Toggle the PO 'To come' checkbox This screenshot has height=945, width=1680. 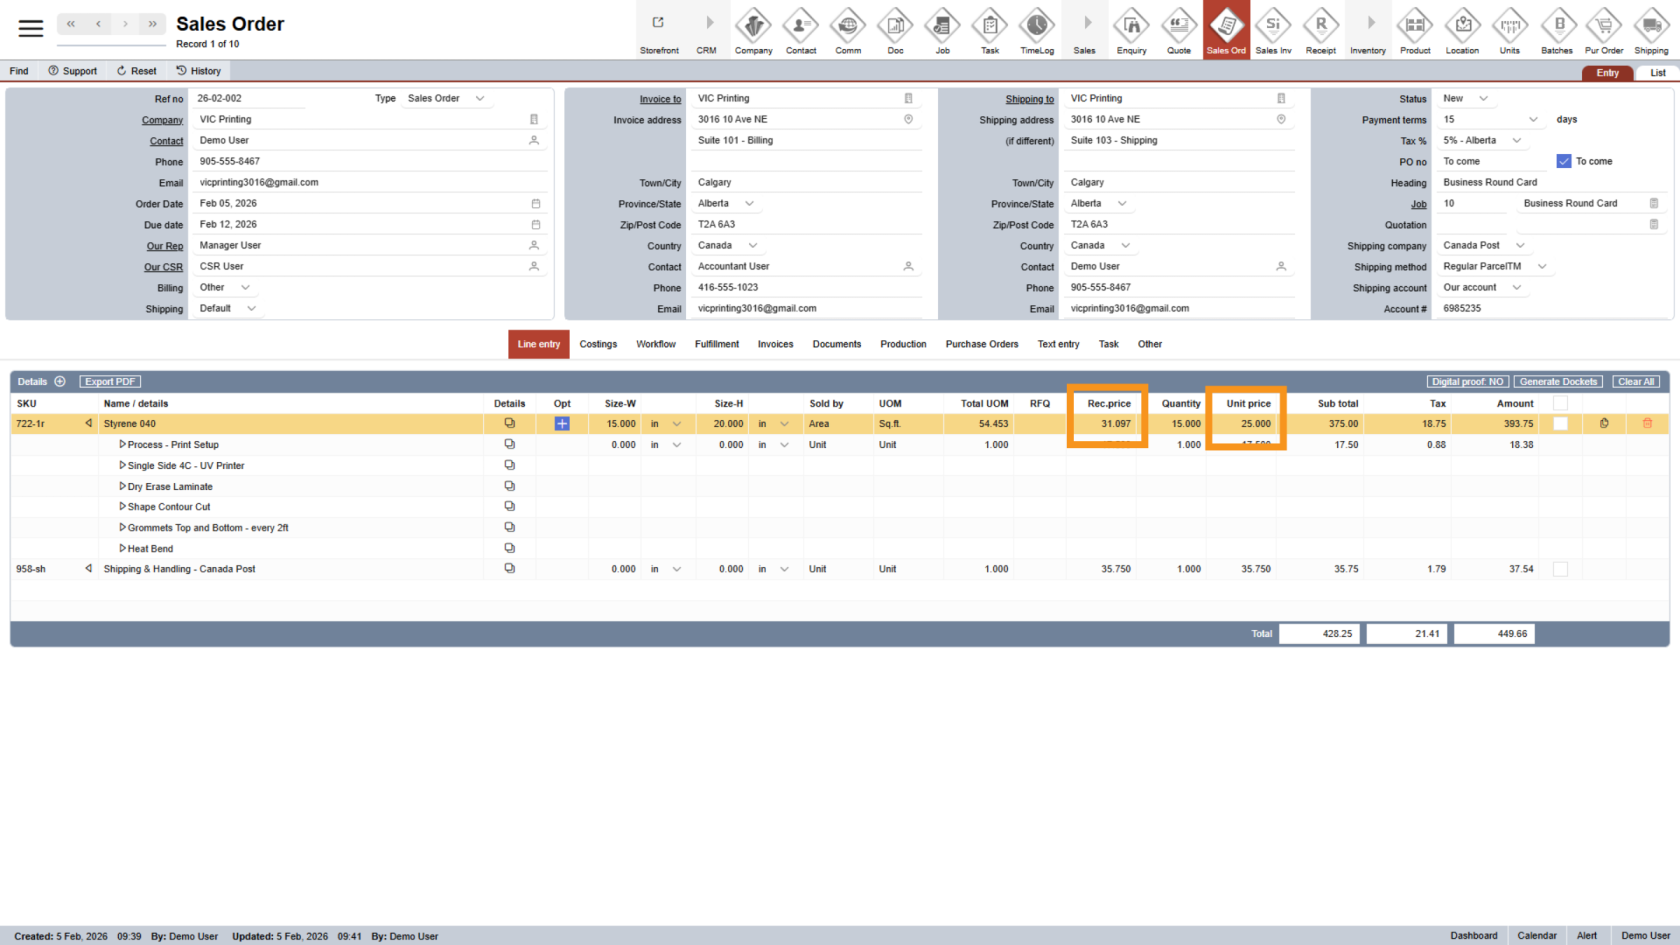point(1564,161)
